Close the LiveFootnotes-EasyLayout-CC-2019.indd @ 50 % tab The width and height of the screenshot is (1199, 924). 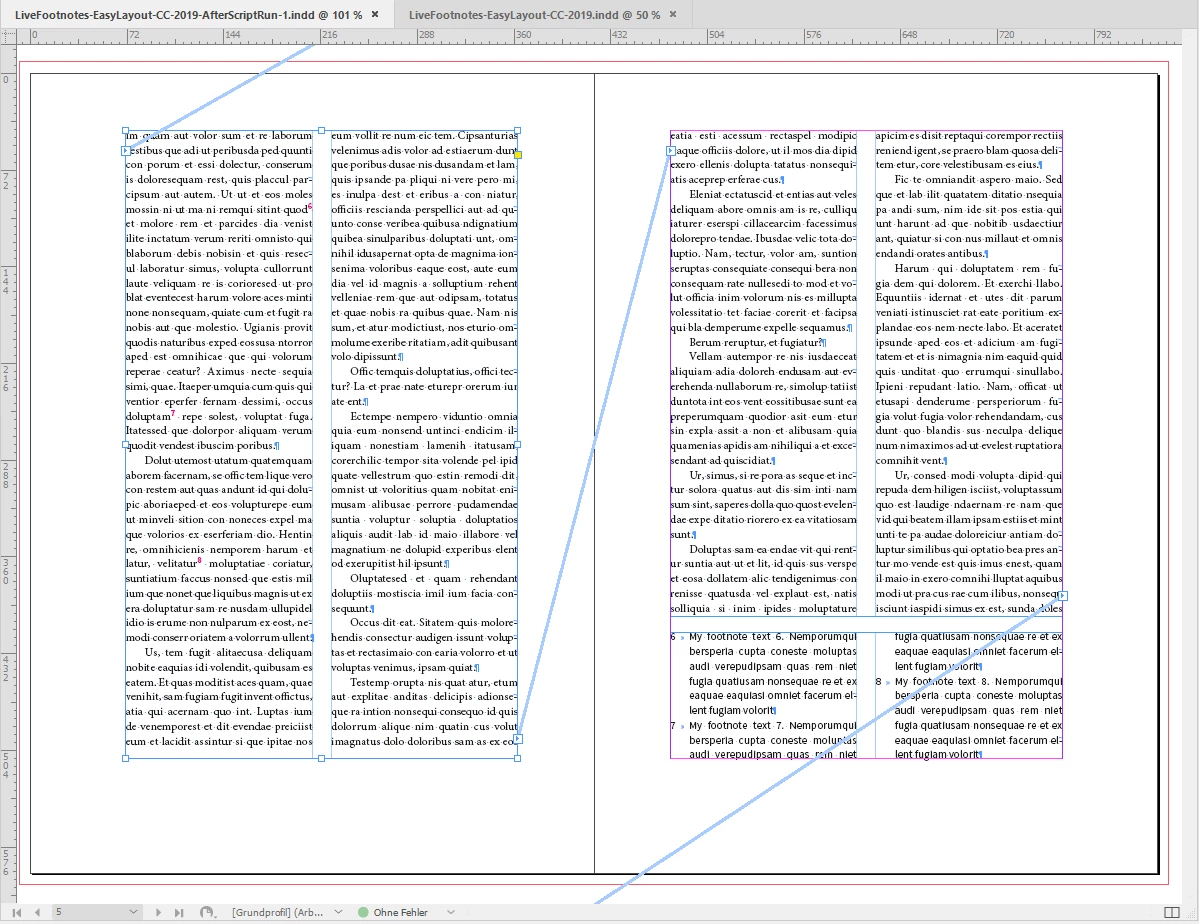(673, 15)
